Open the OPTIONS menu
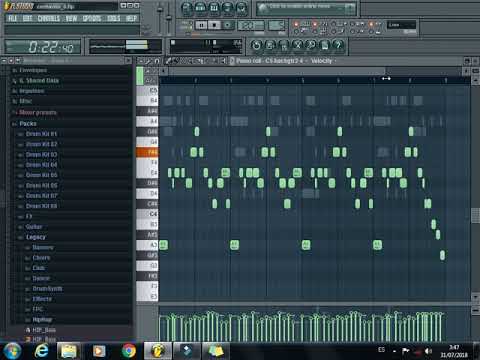480x360 pixels. [92, 18]
